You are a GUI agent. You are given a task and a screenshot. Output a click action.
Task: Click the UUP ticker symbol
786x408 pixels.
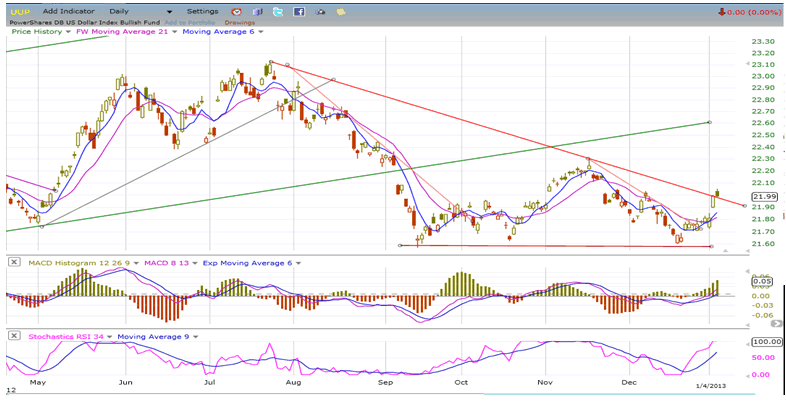click(x=17, y=11)
